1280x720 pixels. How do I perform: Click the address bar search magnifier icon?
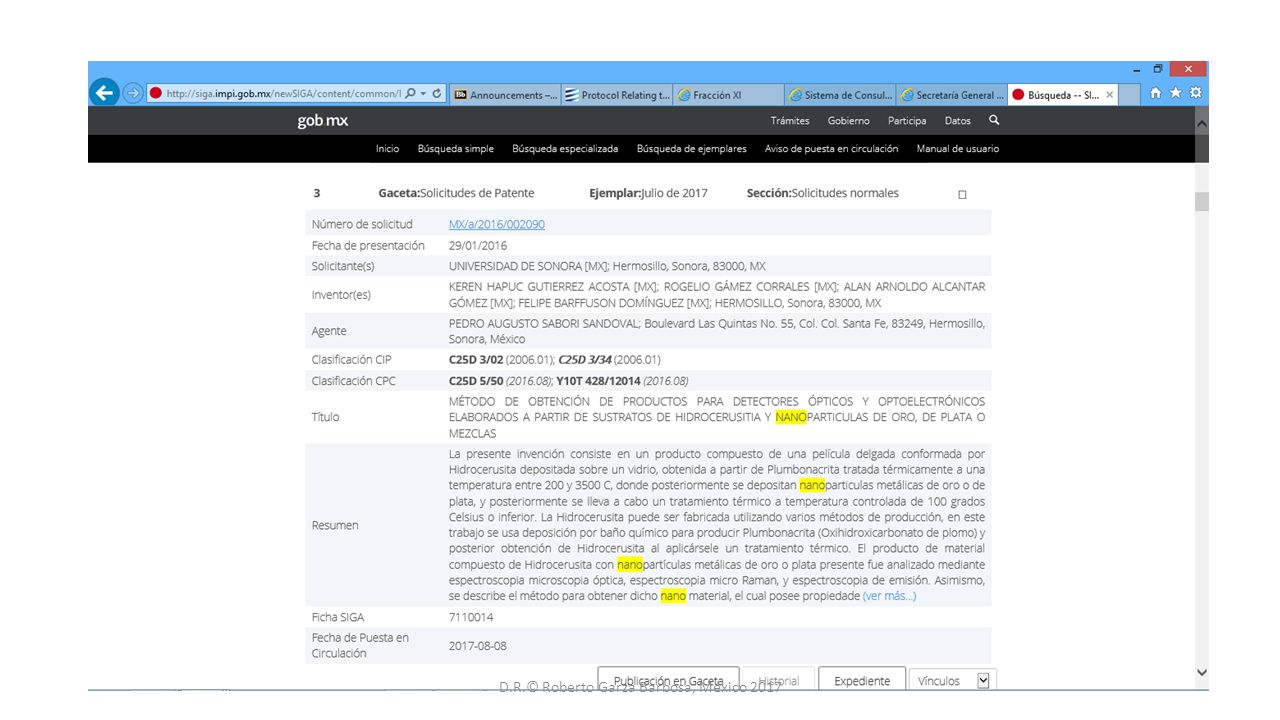(410, 94)
